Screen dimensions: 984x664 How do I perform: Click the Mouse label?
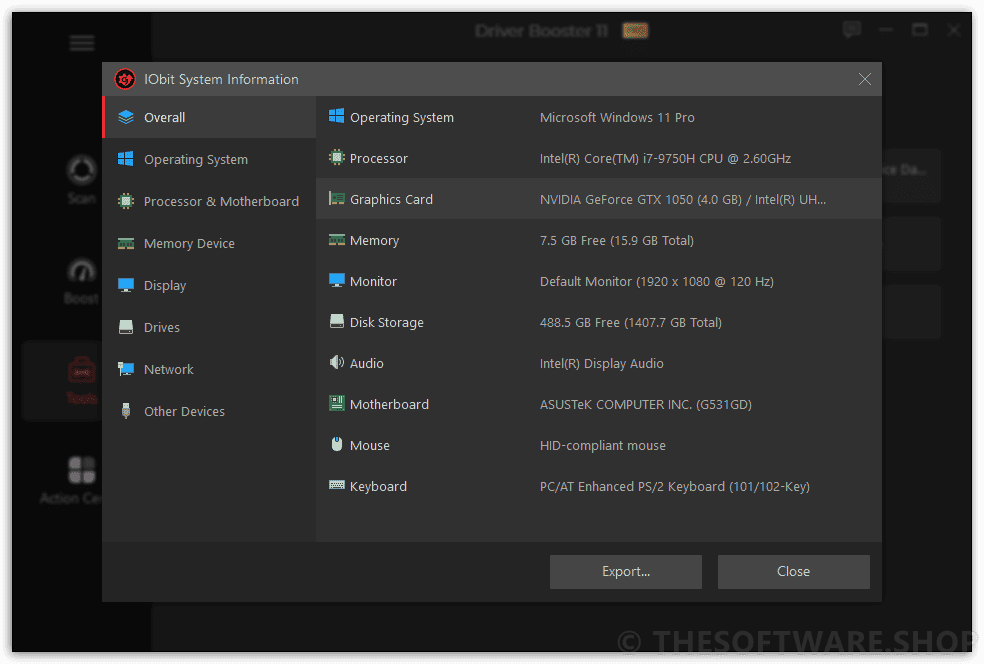370,446
